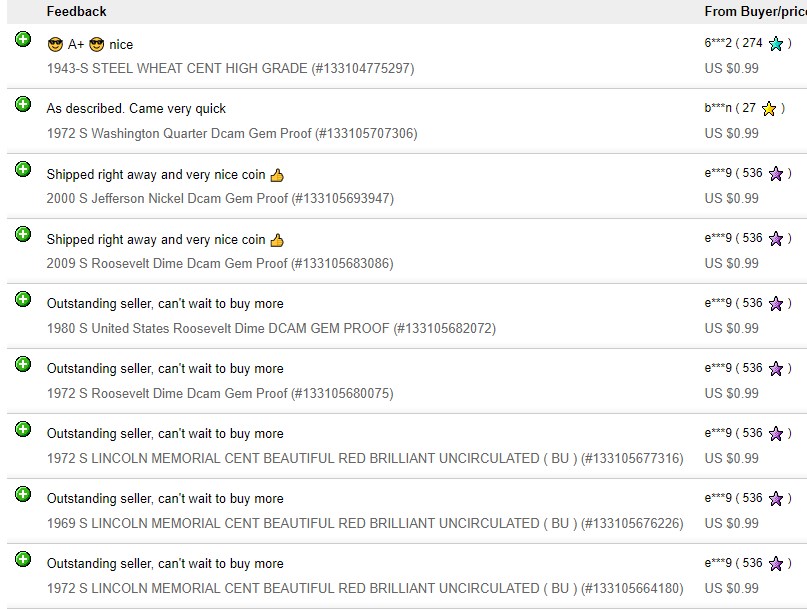Click yellow star next to buyer b***n

769,109
